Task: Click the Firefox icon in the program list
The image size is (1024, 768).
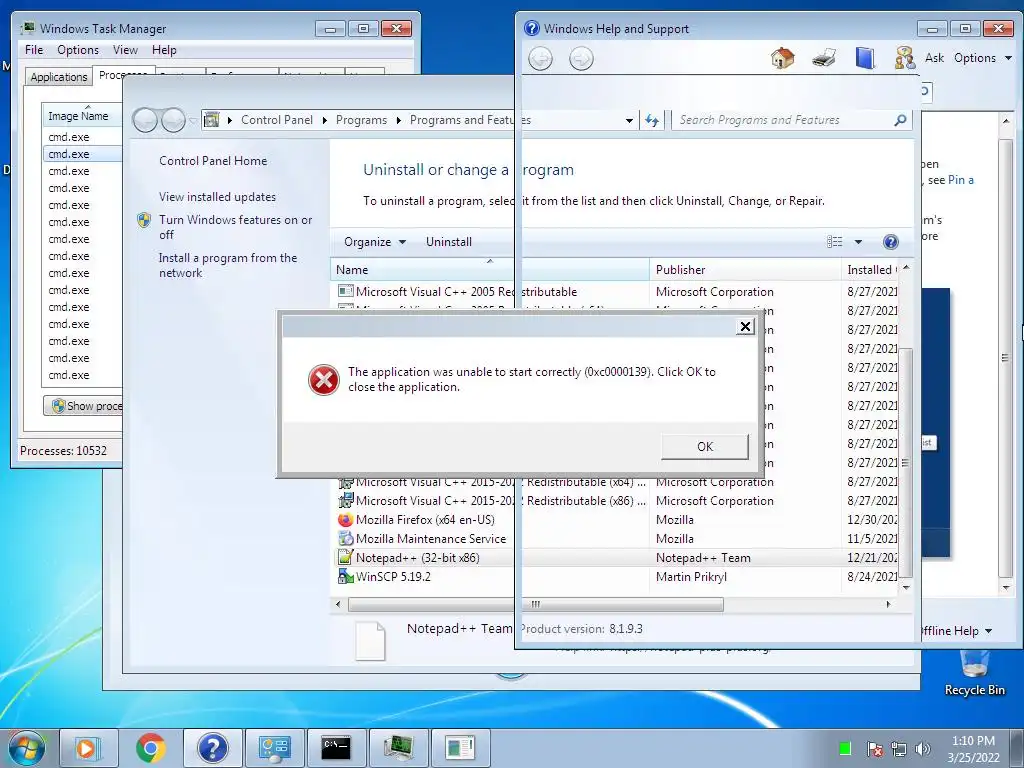Action: [345, 520]
